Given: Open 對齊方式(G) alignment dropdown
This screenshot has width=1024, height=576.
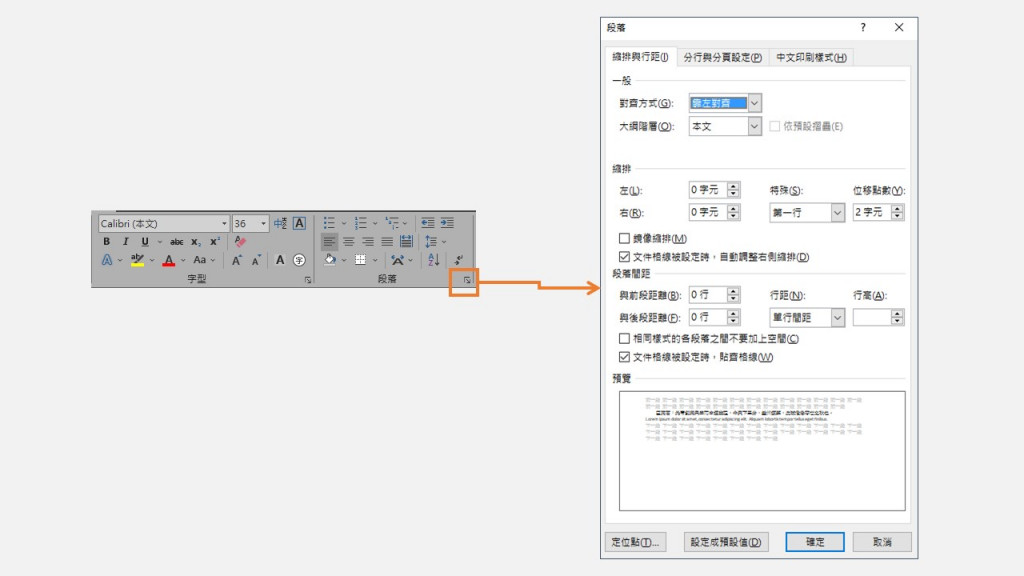Looking at the screenshot, I should [x=754, y=103].
